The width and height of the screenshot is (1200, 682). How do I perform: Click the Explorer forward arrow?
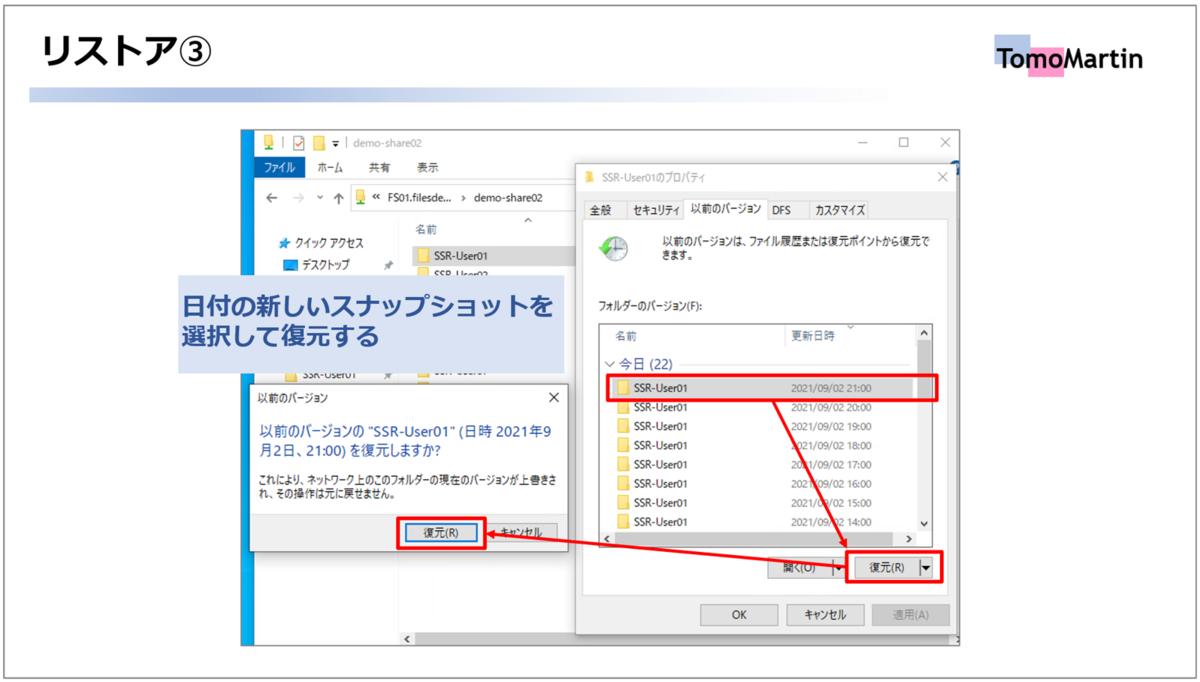click(298, 198)
